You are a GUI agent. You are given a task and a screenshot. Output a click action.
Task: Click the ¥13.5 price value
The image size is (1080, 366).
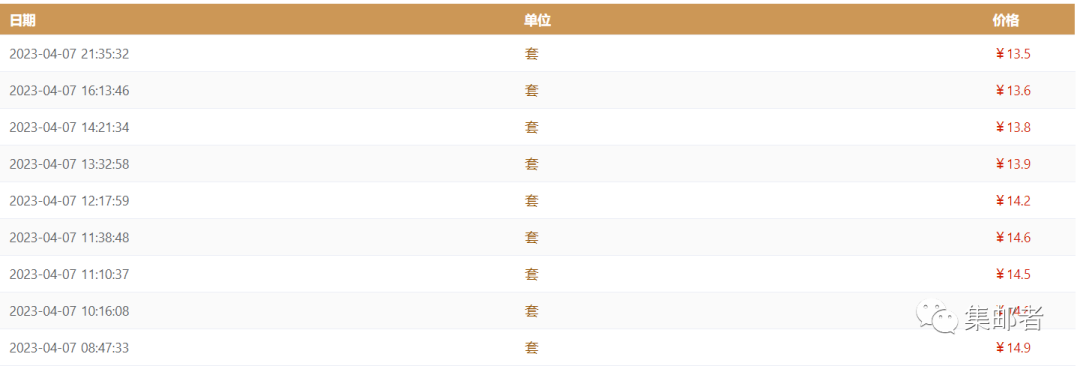pyautogui.click(x=1012, y=54)
